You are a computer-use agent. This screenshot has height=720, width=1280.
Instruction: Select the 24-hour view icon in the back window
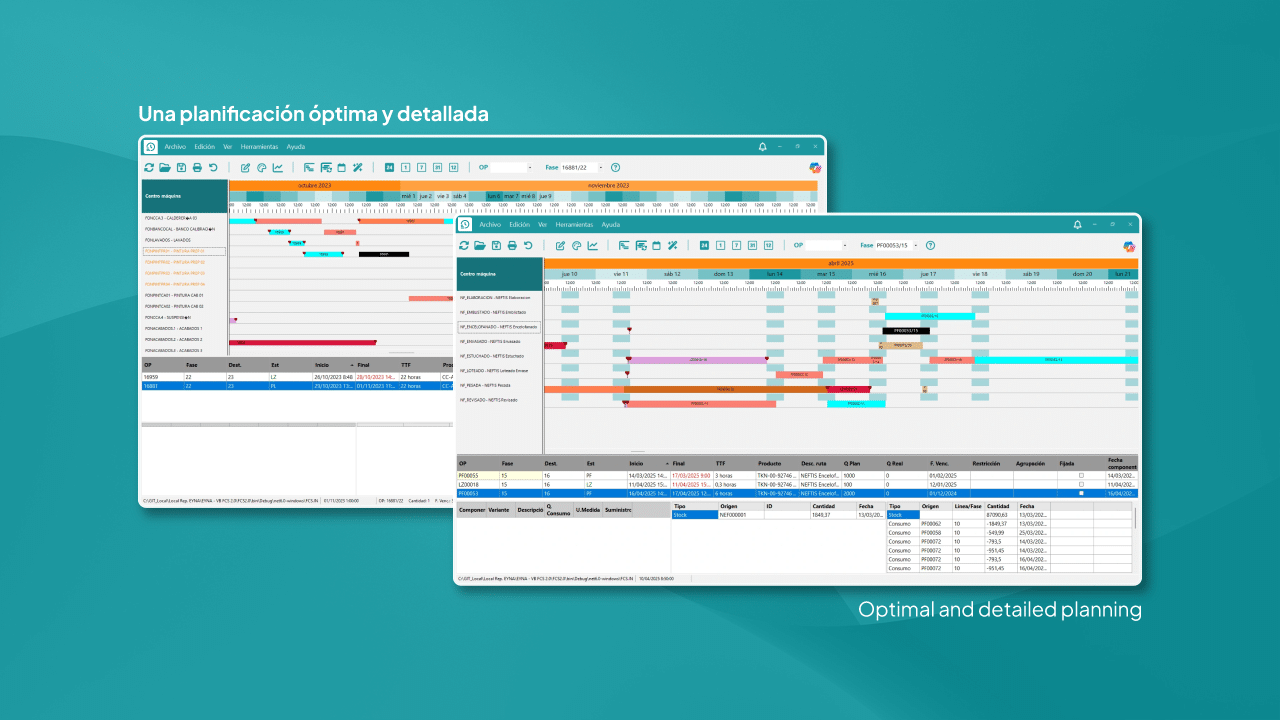tap(389, 167)
